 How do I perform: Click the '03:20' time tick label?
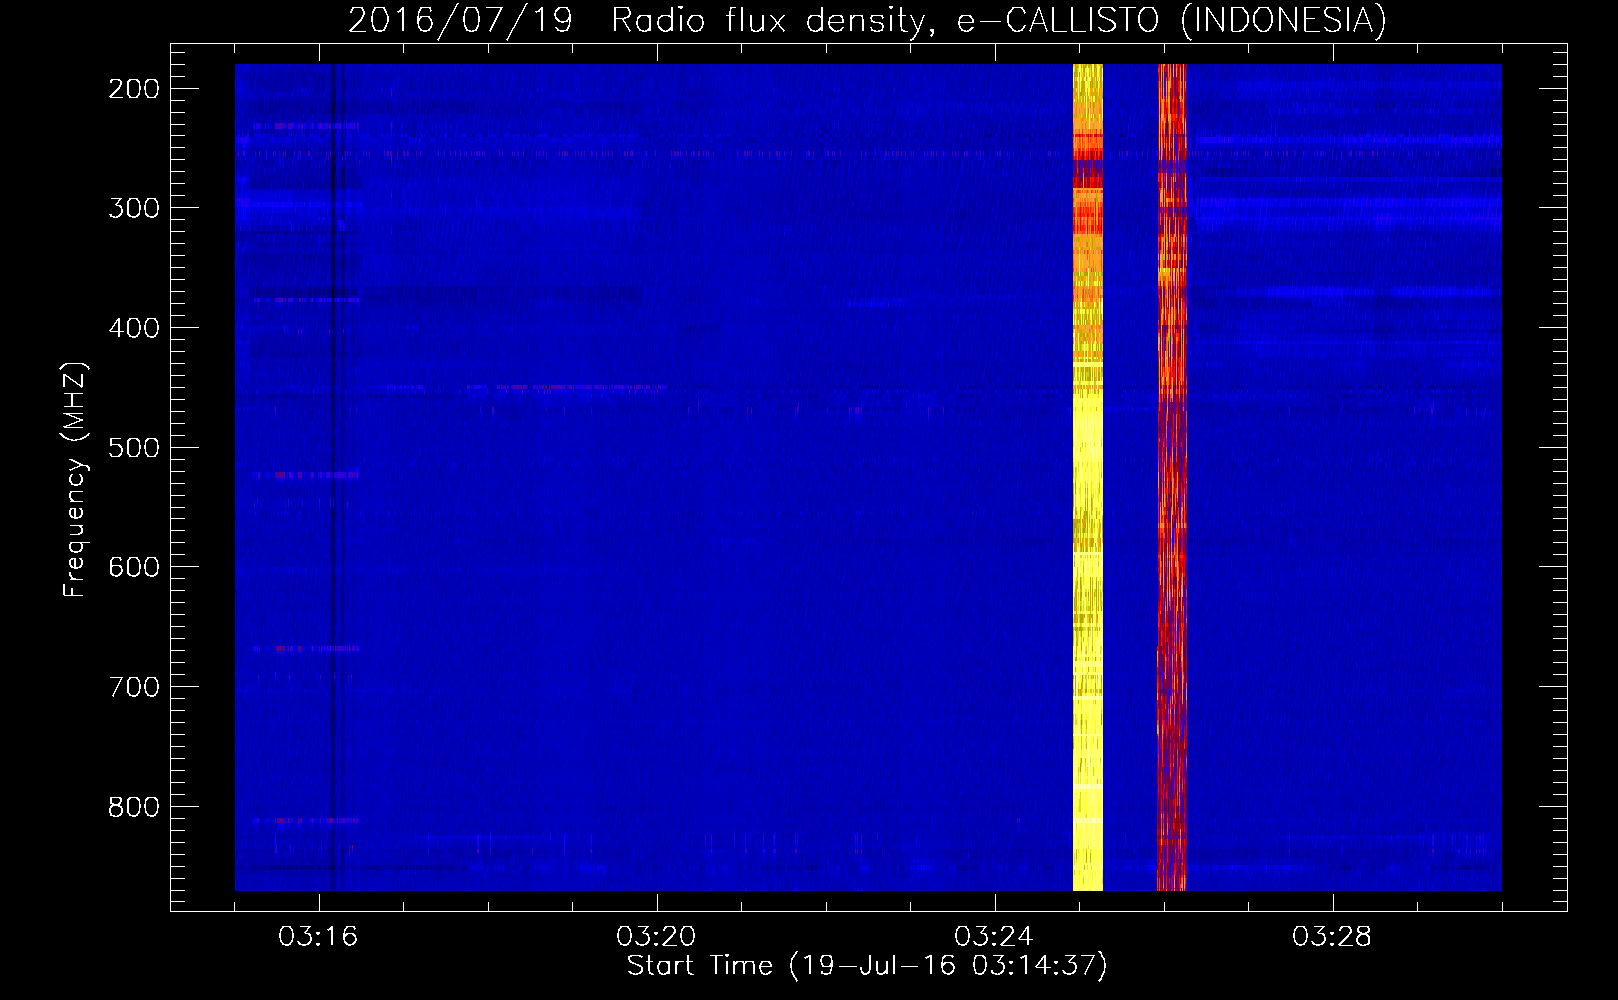click(x=656, y=937)
